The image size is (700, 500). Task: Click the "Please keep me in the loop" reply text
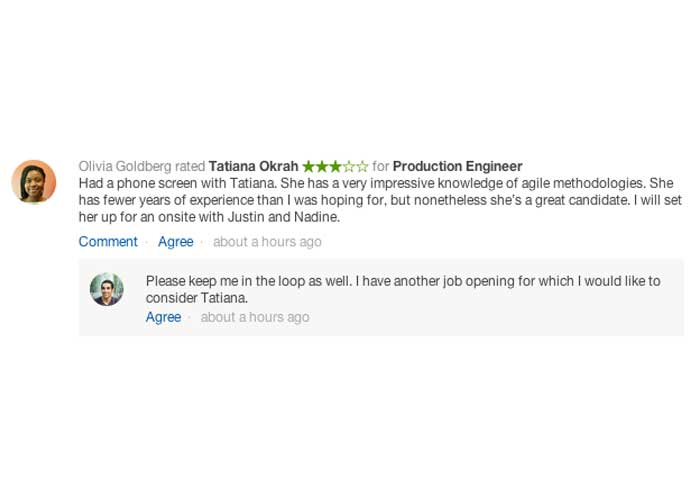point(403,289)
